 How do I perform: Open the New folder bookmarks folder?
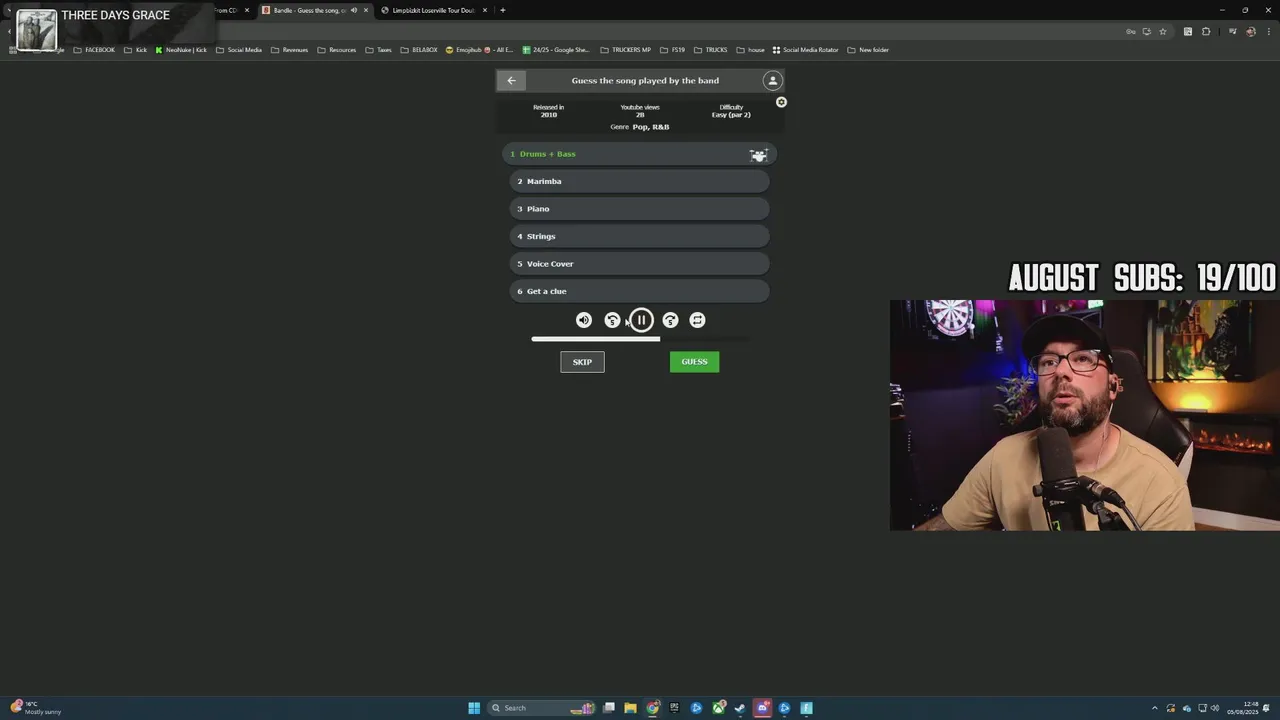(x=868, y=50)
